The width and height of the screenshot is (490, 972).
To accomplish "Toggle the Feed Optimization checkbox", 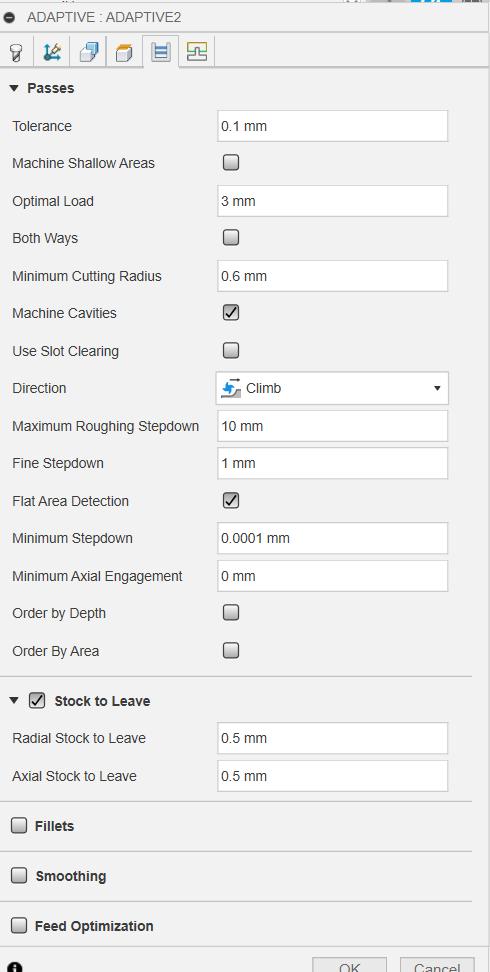I will pyautogui.click(x=19, y=926).
